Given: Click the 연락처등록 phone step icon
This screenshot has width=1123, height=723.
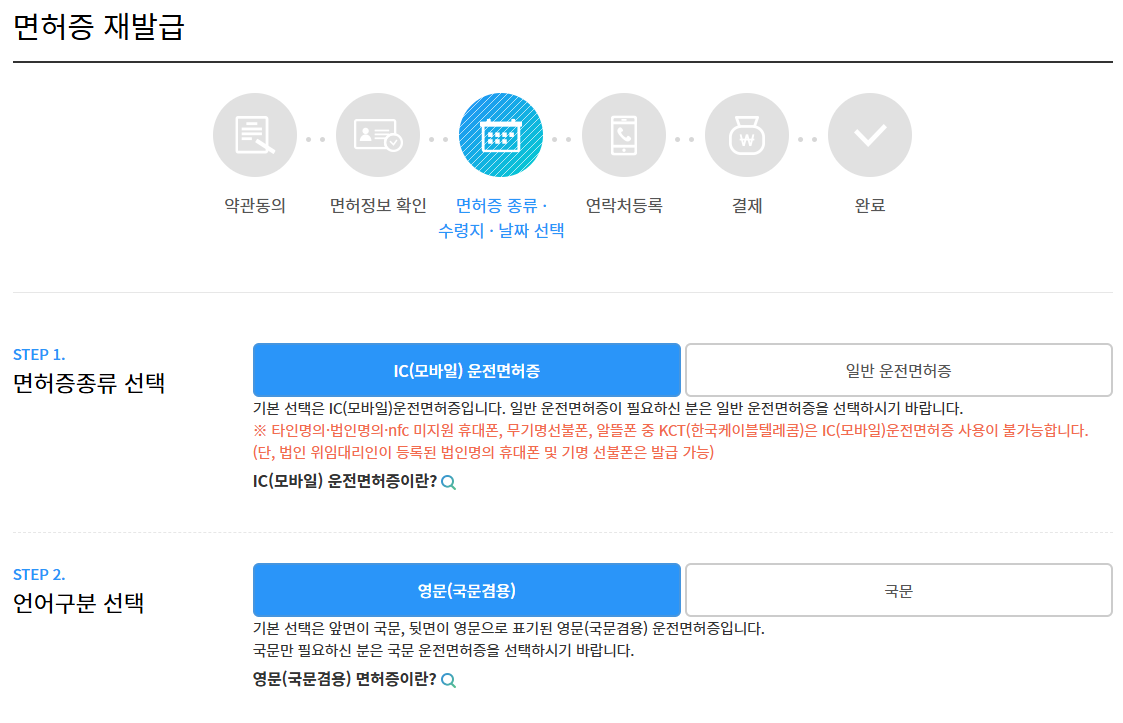Looking at the screenshot, I should (x=624, y=134).
